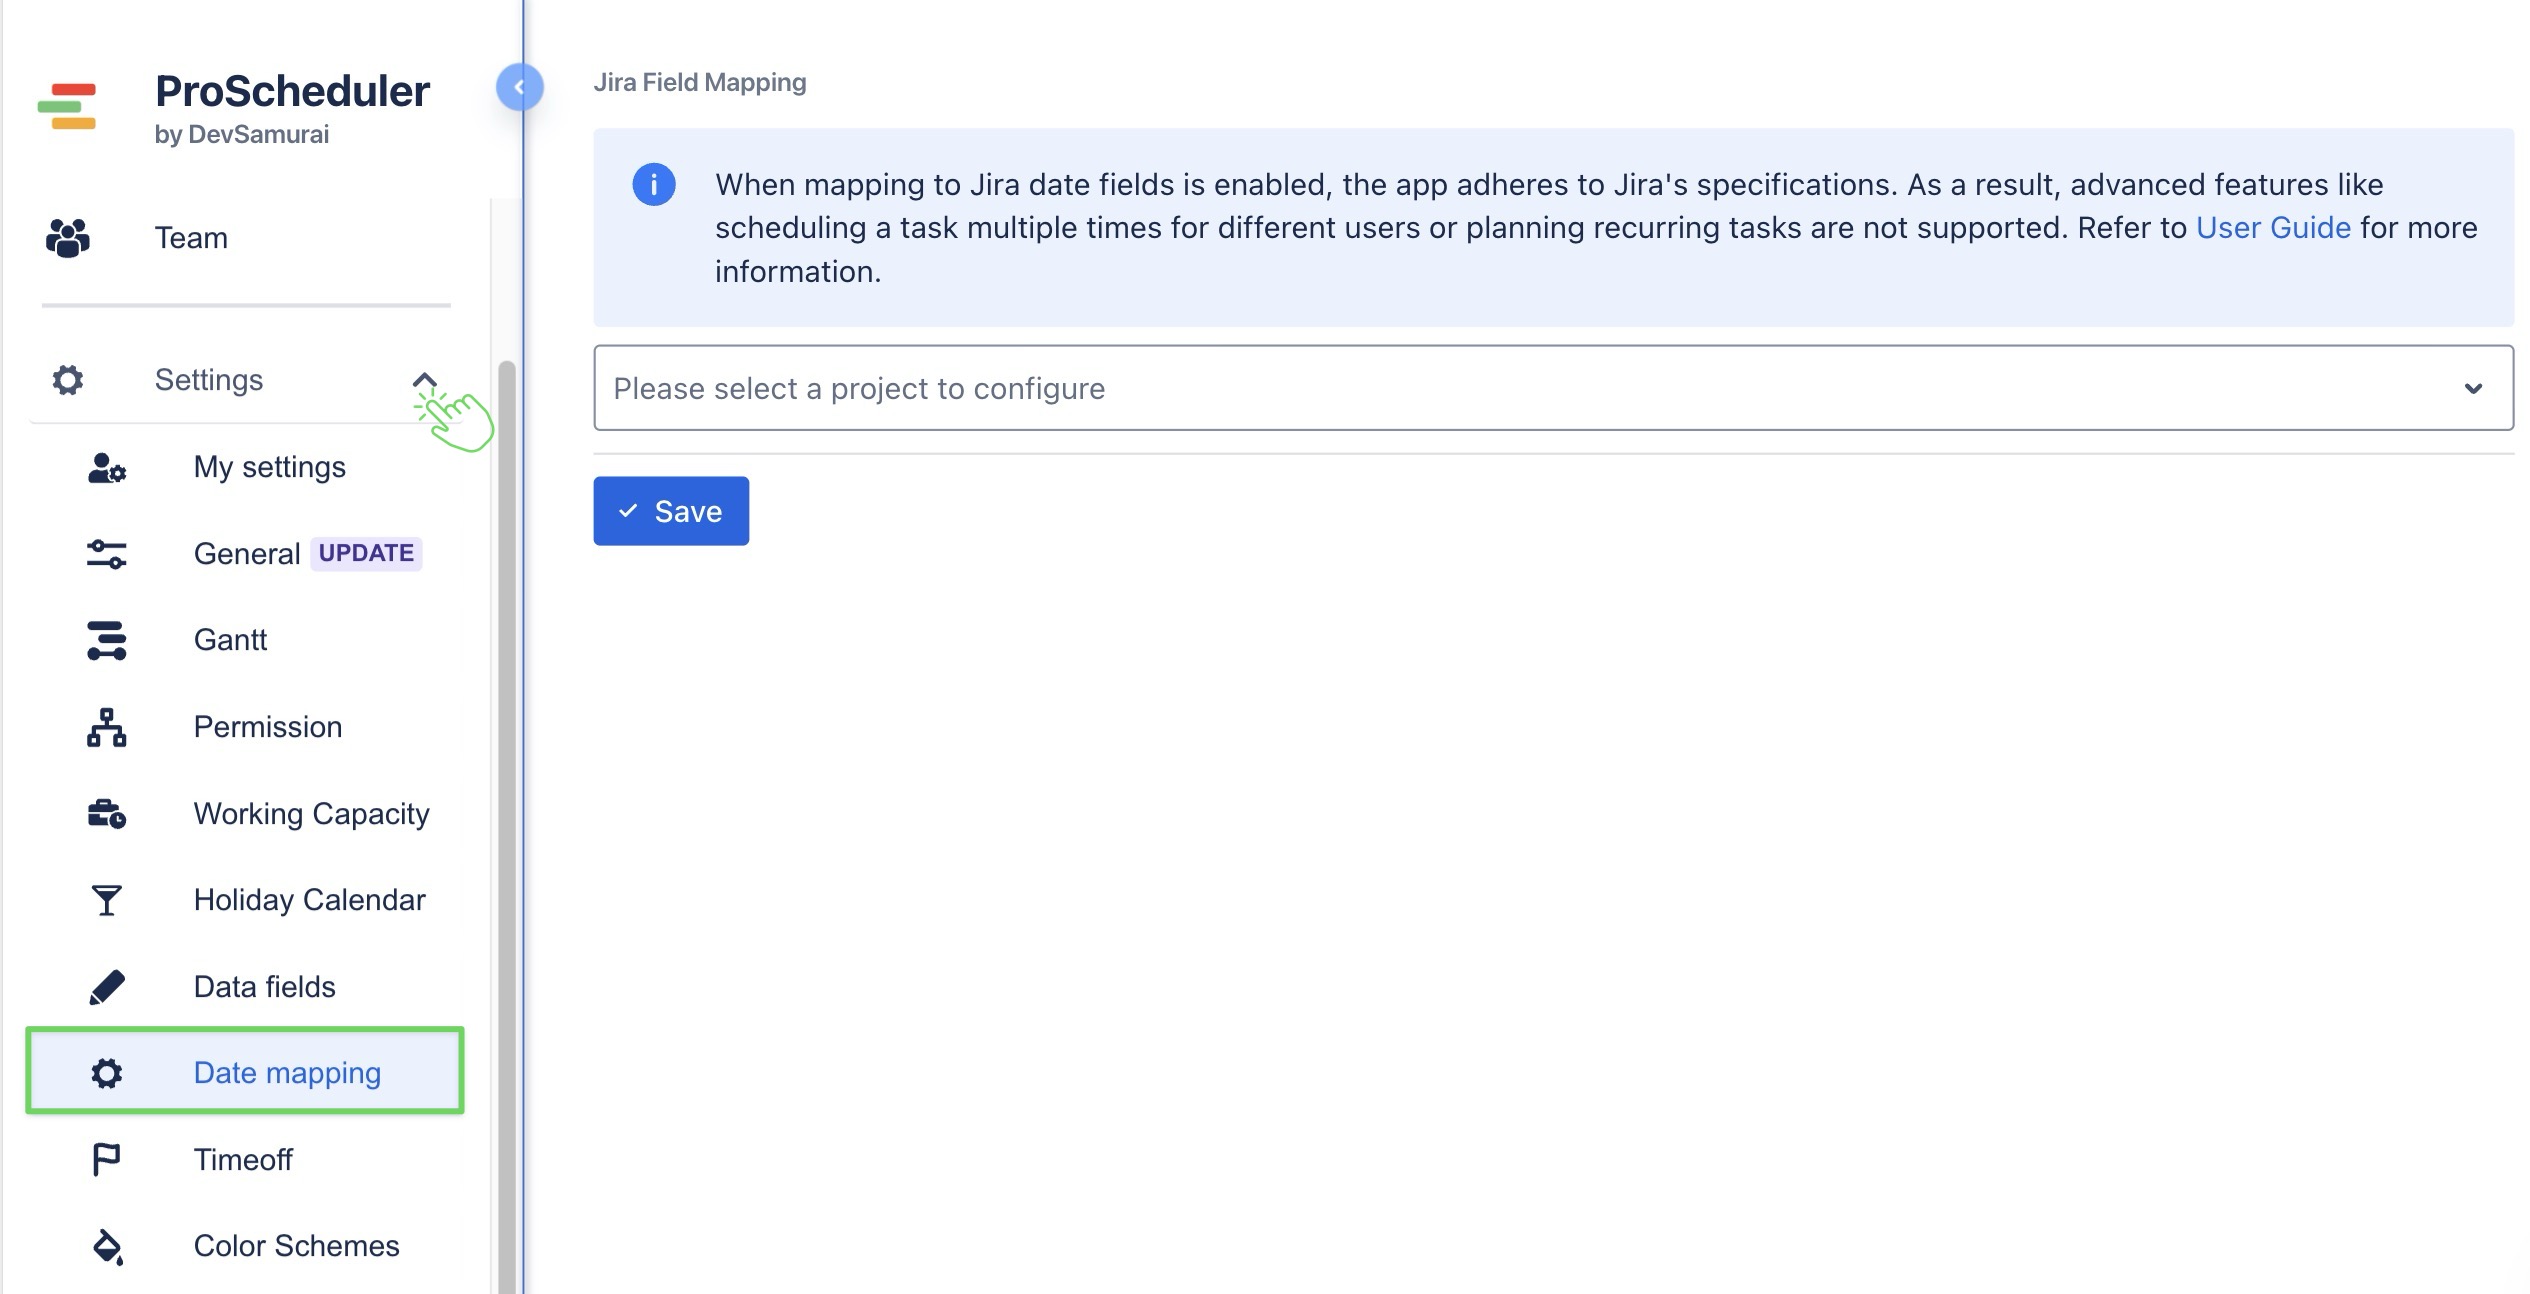
Task: Click the UPDATE badge next to General
Action: [x=366, y=553]
